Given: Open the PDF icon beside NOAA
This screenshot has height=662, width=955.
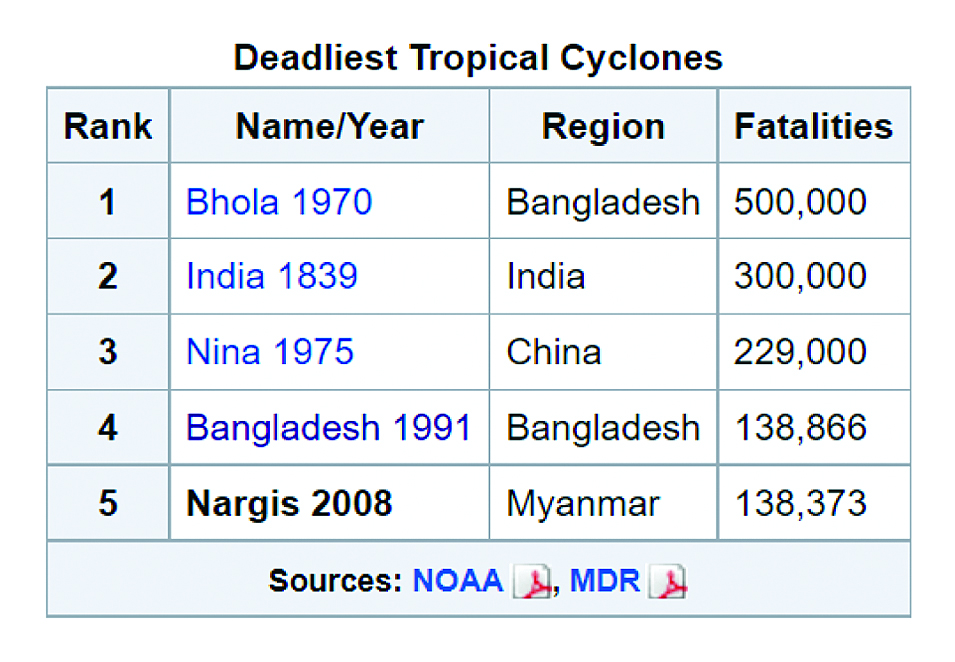Looking at the screenshot, I should coord(532,581).
